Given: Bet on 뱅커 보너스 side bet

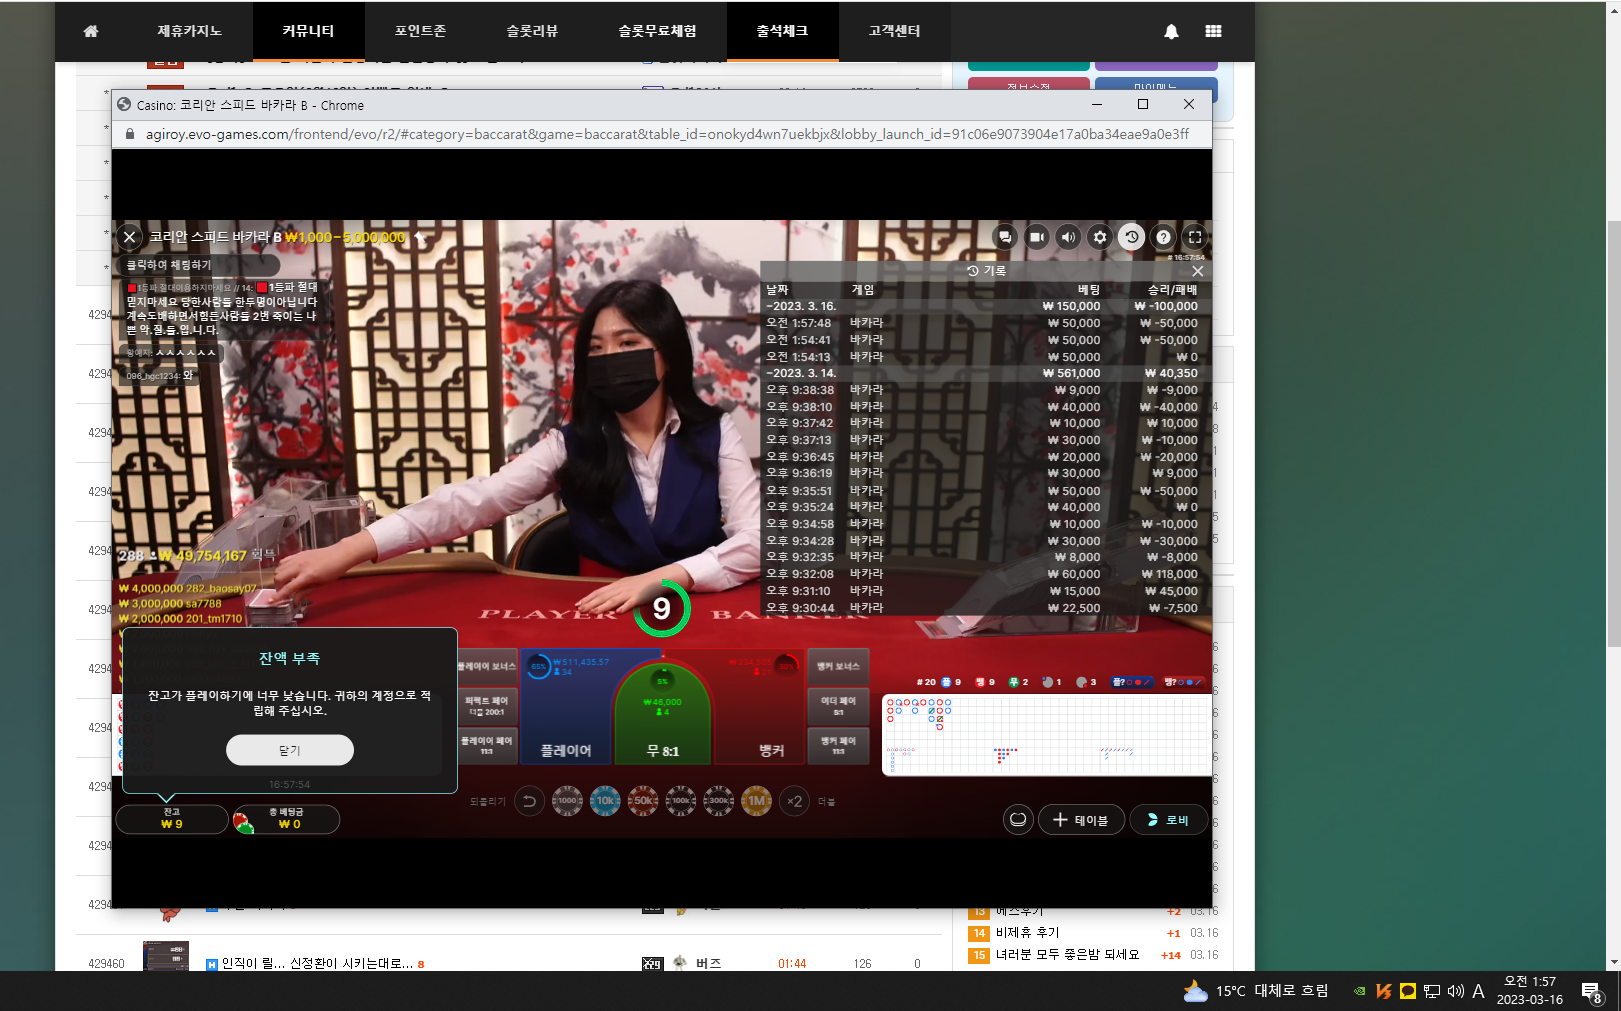Looking at the screenshot, I should pyautogui.click(x=838, y=666).
